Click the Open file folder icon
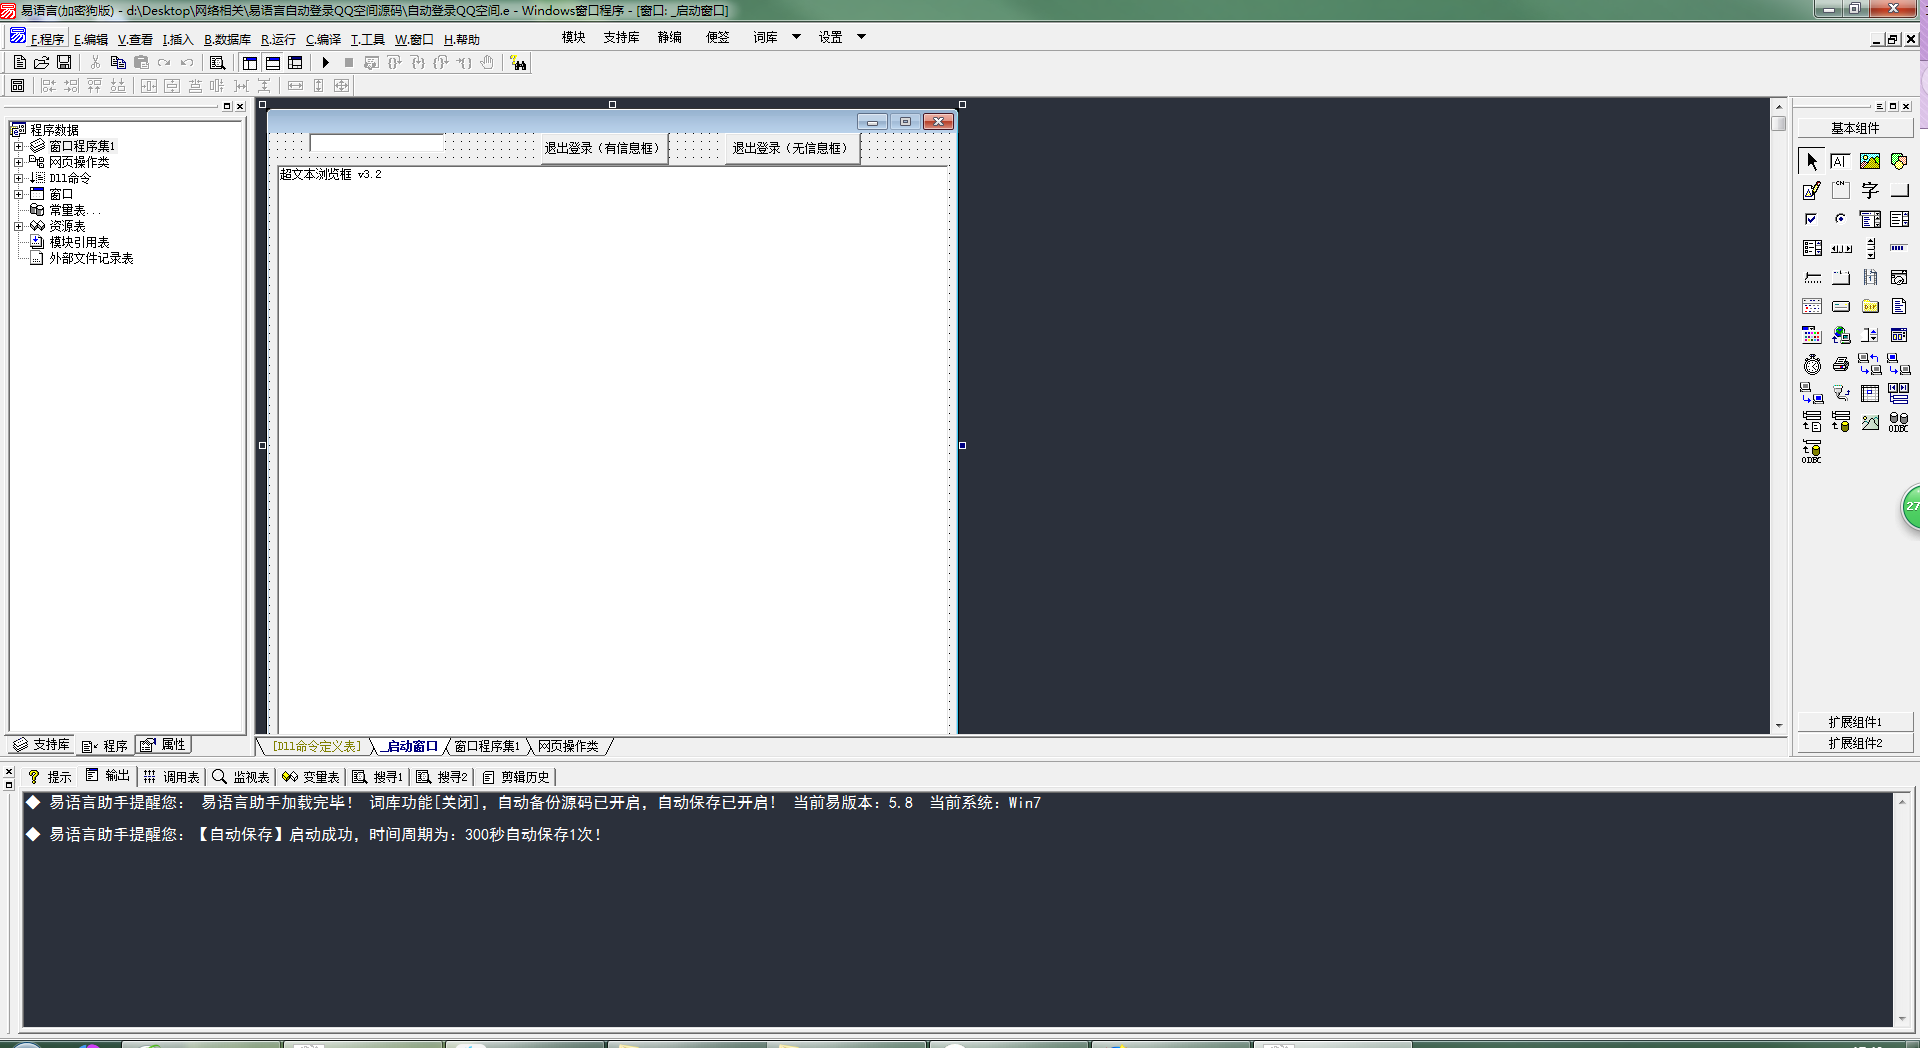 coord(41,63)
